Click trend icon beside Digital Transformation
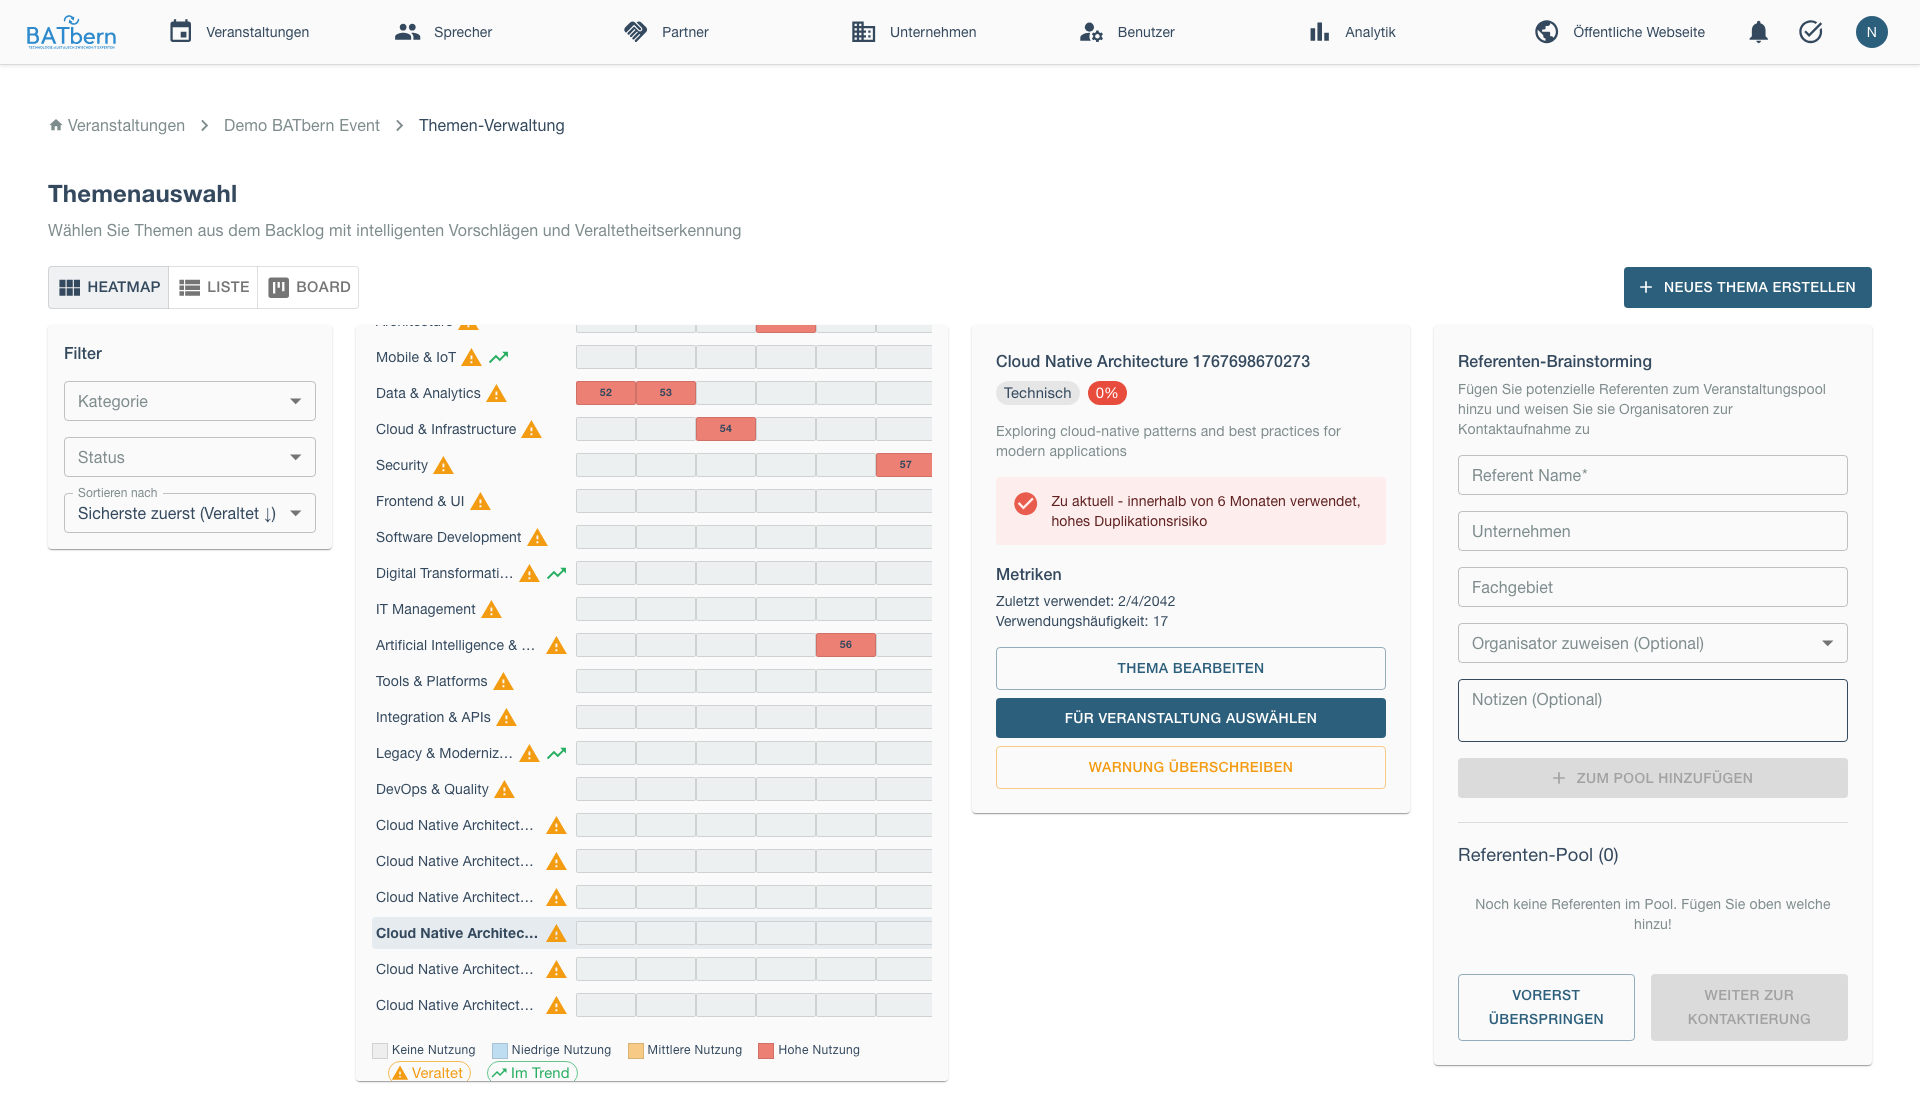1920x1105 pixels. coord(557,573)
